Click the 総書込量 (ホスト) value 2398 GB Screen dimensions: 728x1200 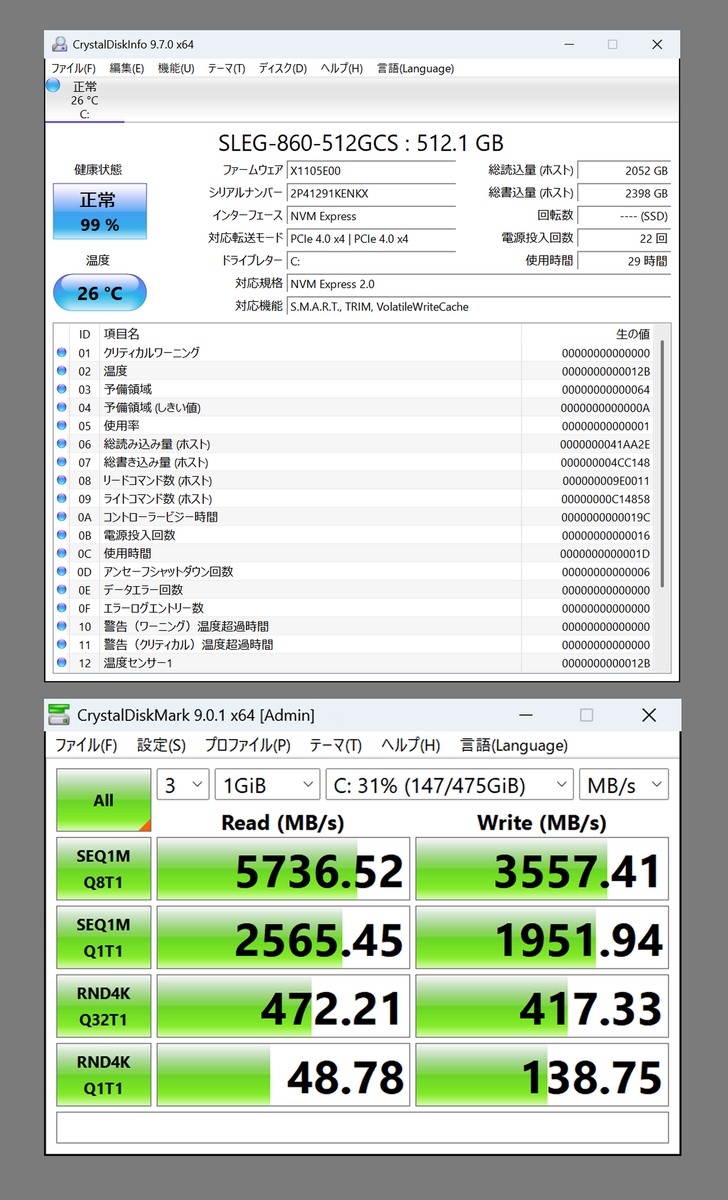(x=624, y=193)
